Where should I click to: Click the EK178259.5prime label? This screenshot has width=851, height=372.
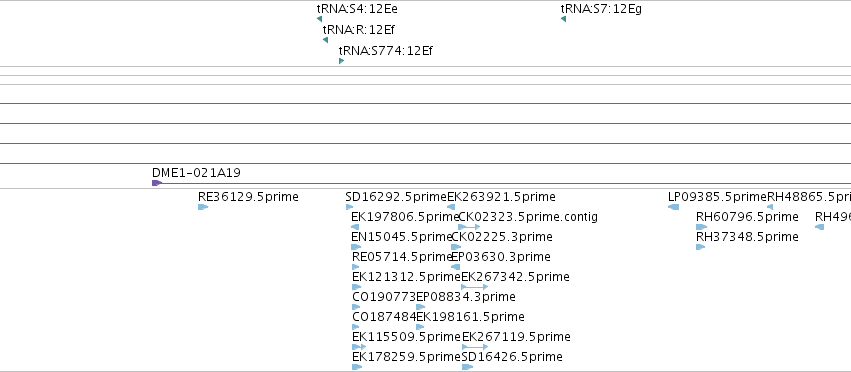pos(407,357)
